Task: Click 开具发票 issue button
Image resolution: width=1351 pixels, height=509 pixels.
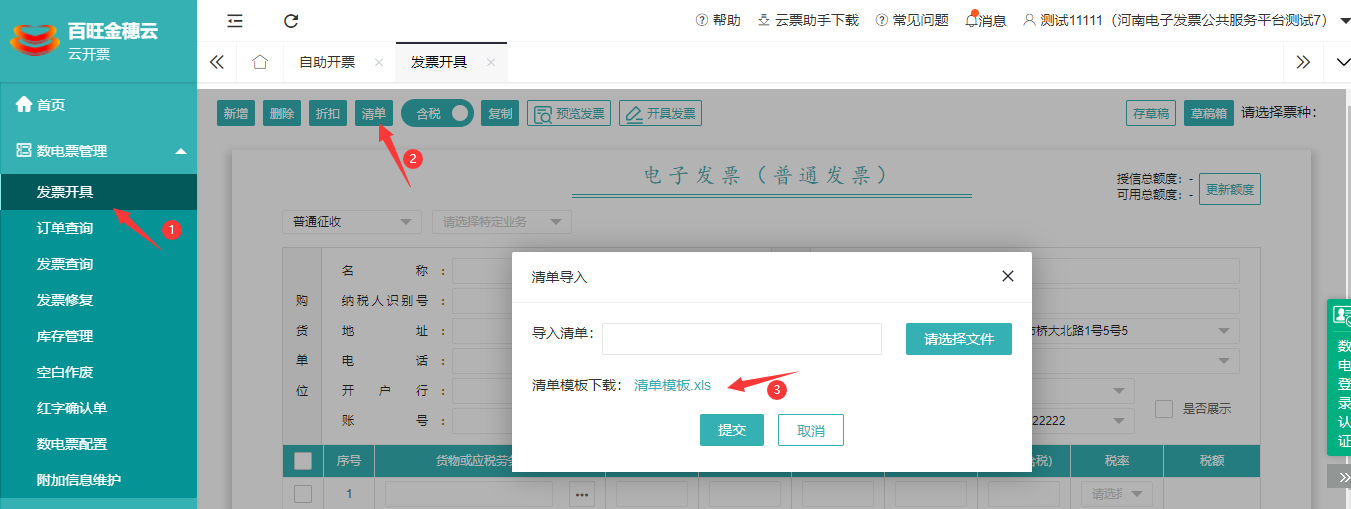Action: coord(660,114)
